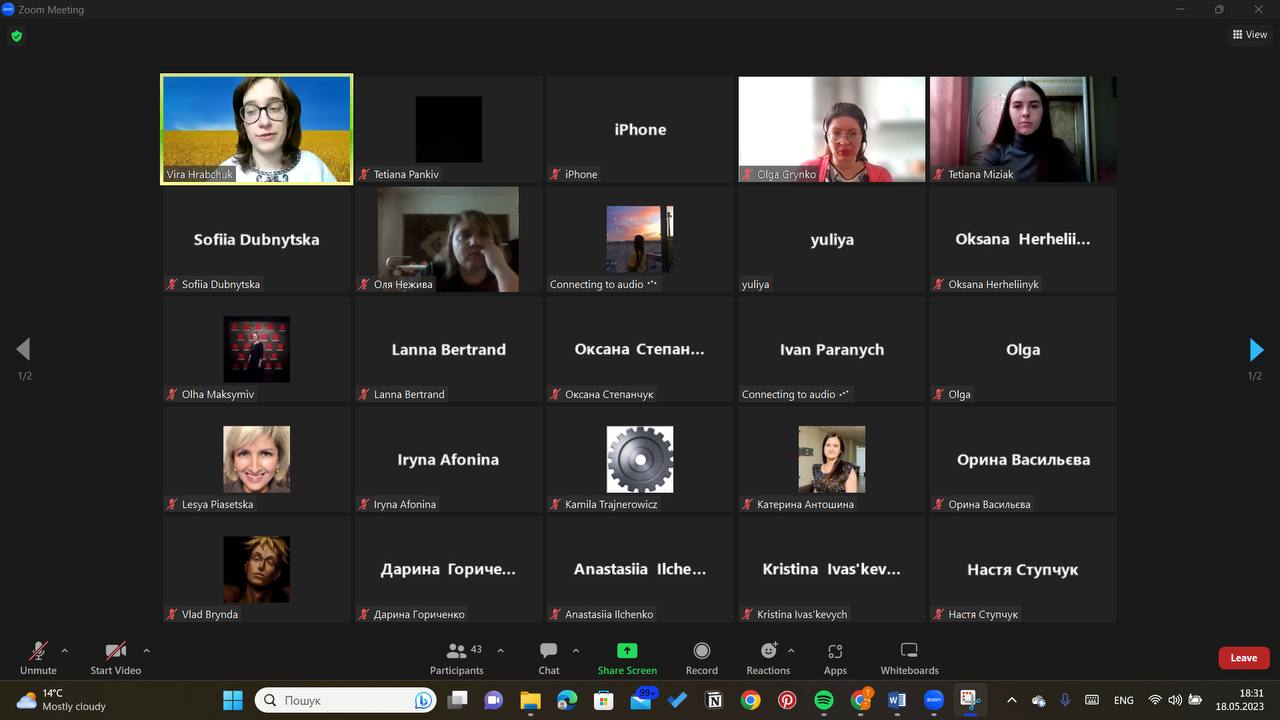Expand the Participants options chevron

point(501,650)
